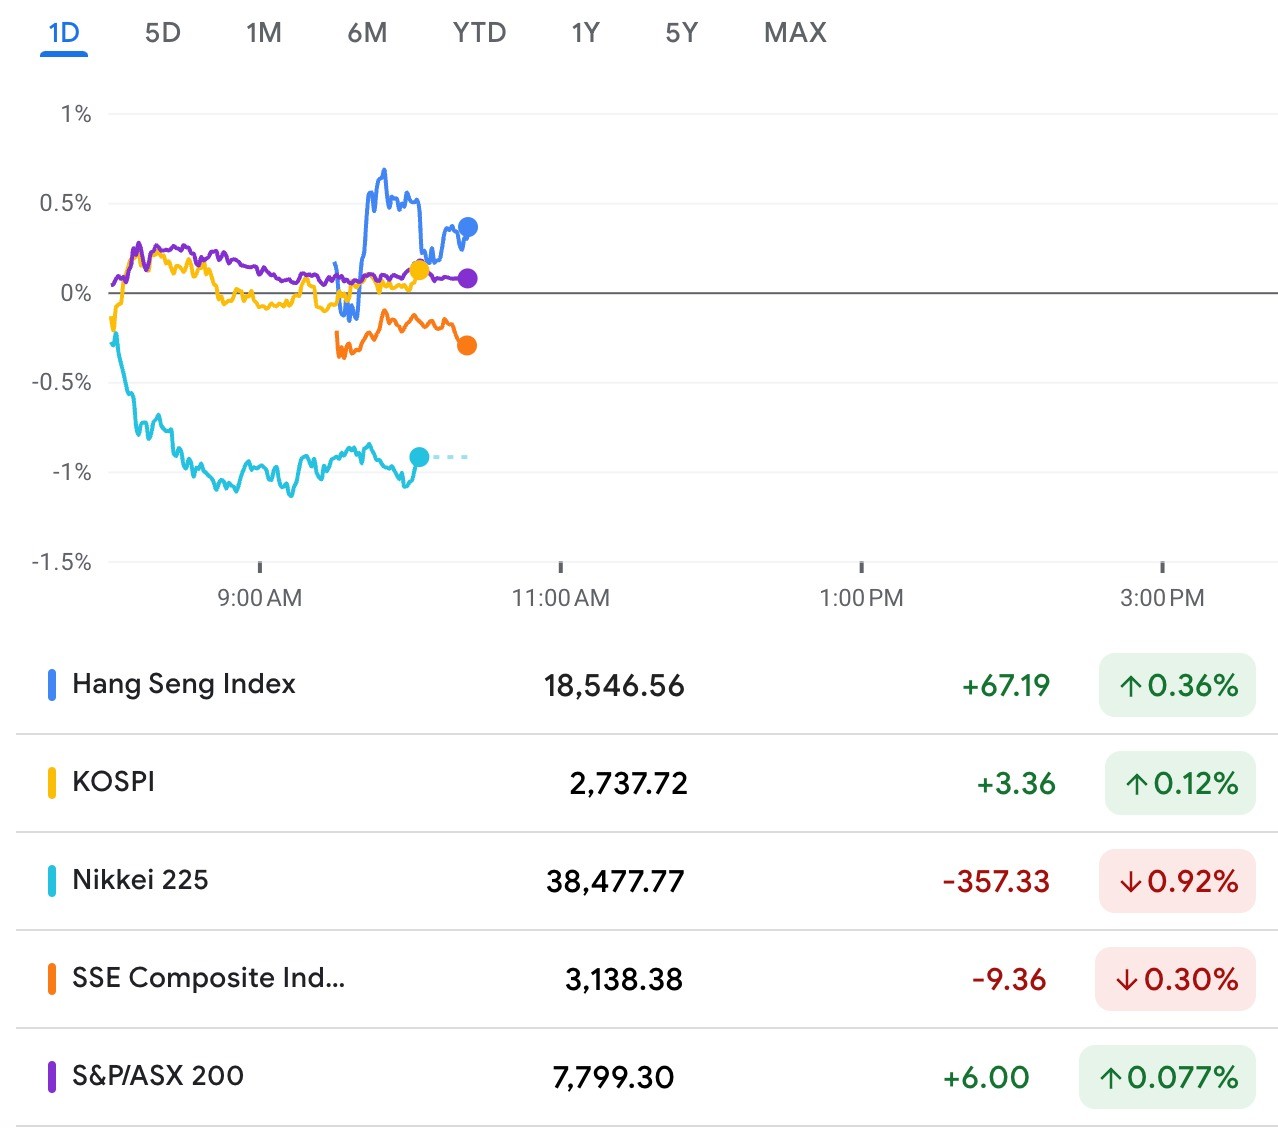The image size is (1278, 1128).
Task: Click the yellow KOSPI endpoint dot on chart
Action: point(419,270)
